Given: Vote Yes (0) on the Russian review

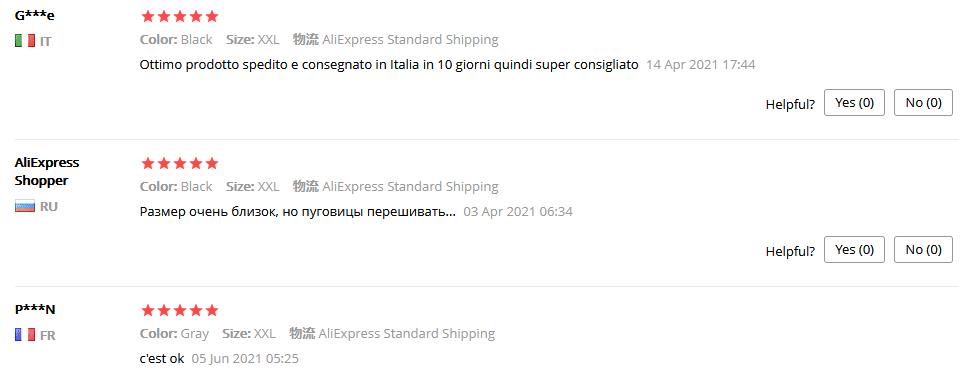Looking at the screenshot, I should [854, 250].
